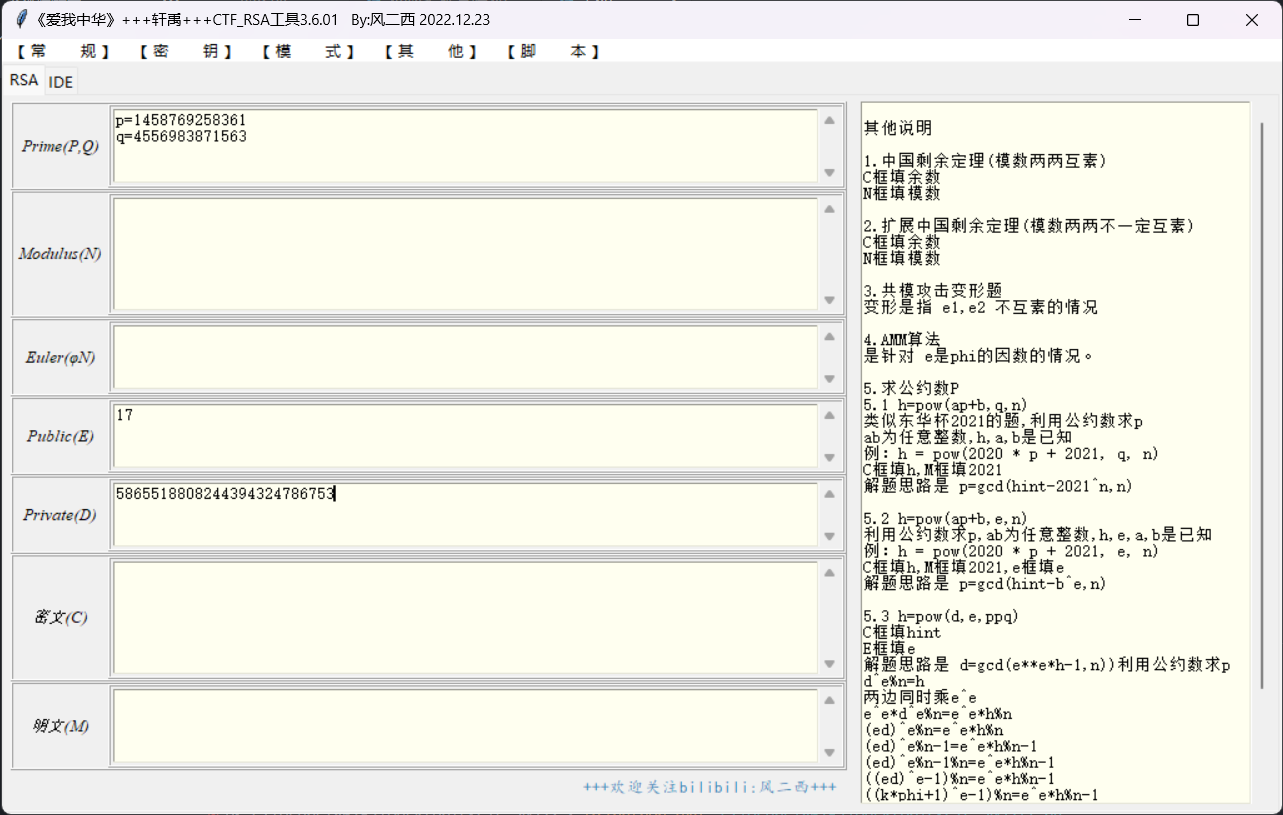
Task: Click the line 4.AMM算法
Action: click(902, 340)
